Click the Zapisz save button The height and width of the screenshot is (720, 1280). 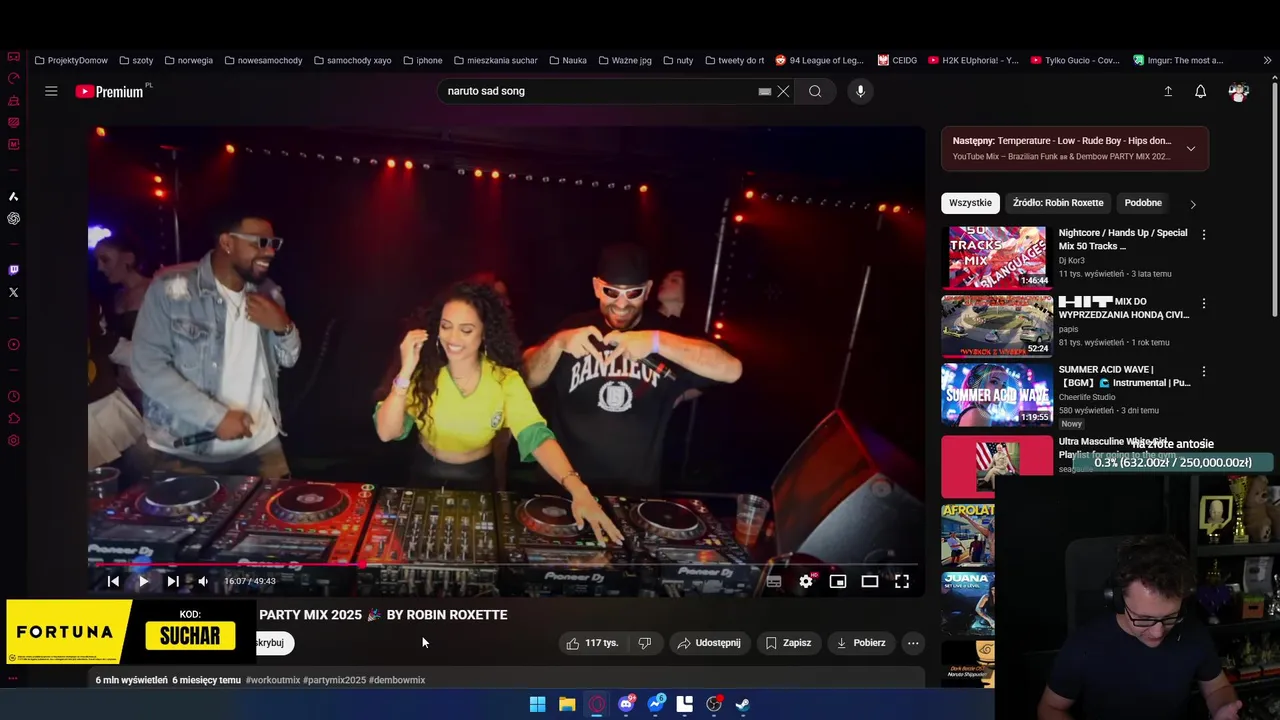tap(788, 643)
